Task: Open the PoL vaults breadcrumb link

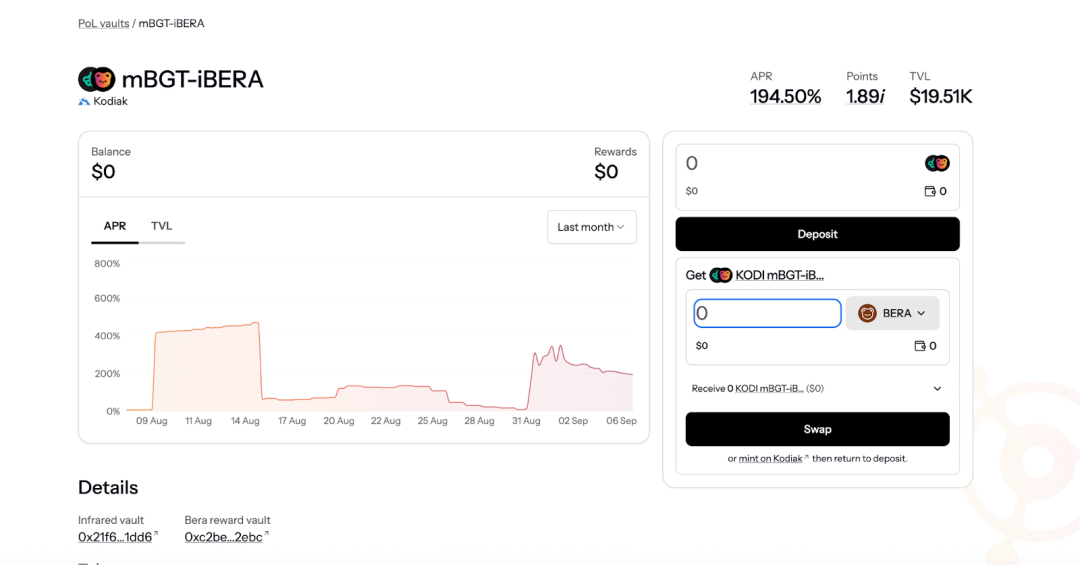Action: pos(104,23)
